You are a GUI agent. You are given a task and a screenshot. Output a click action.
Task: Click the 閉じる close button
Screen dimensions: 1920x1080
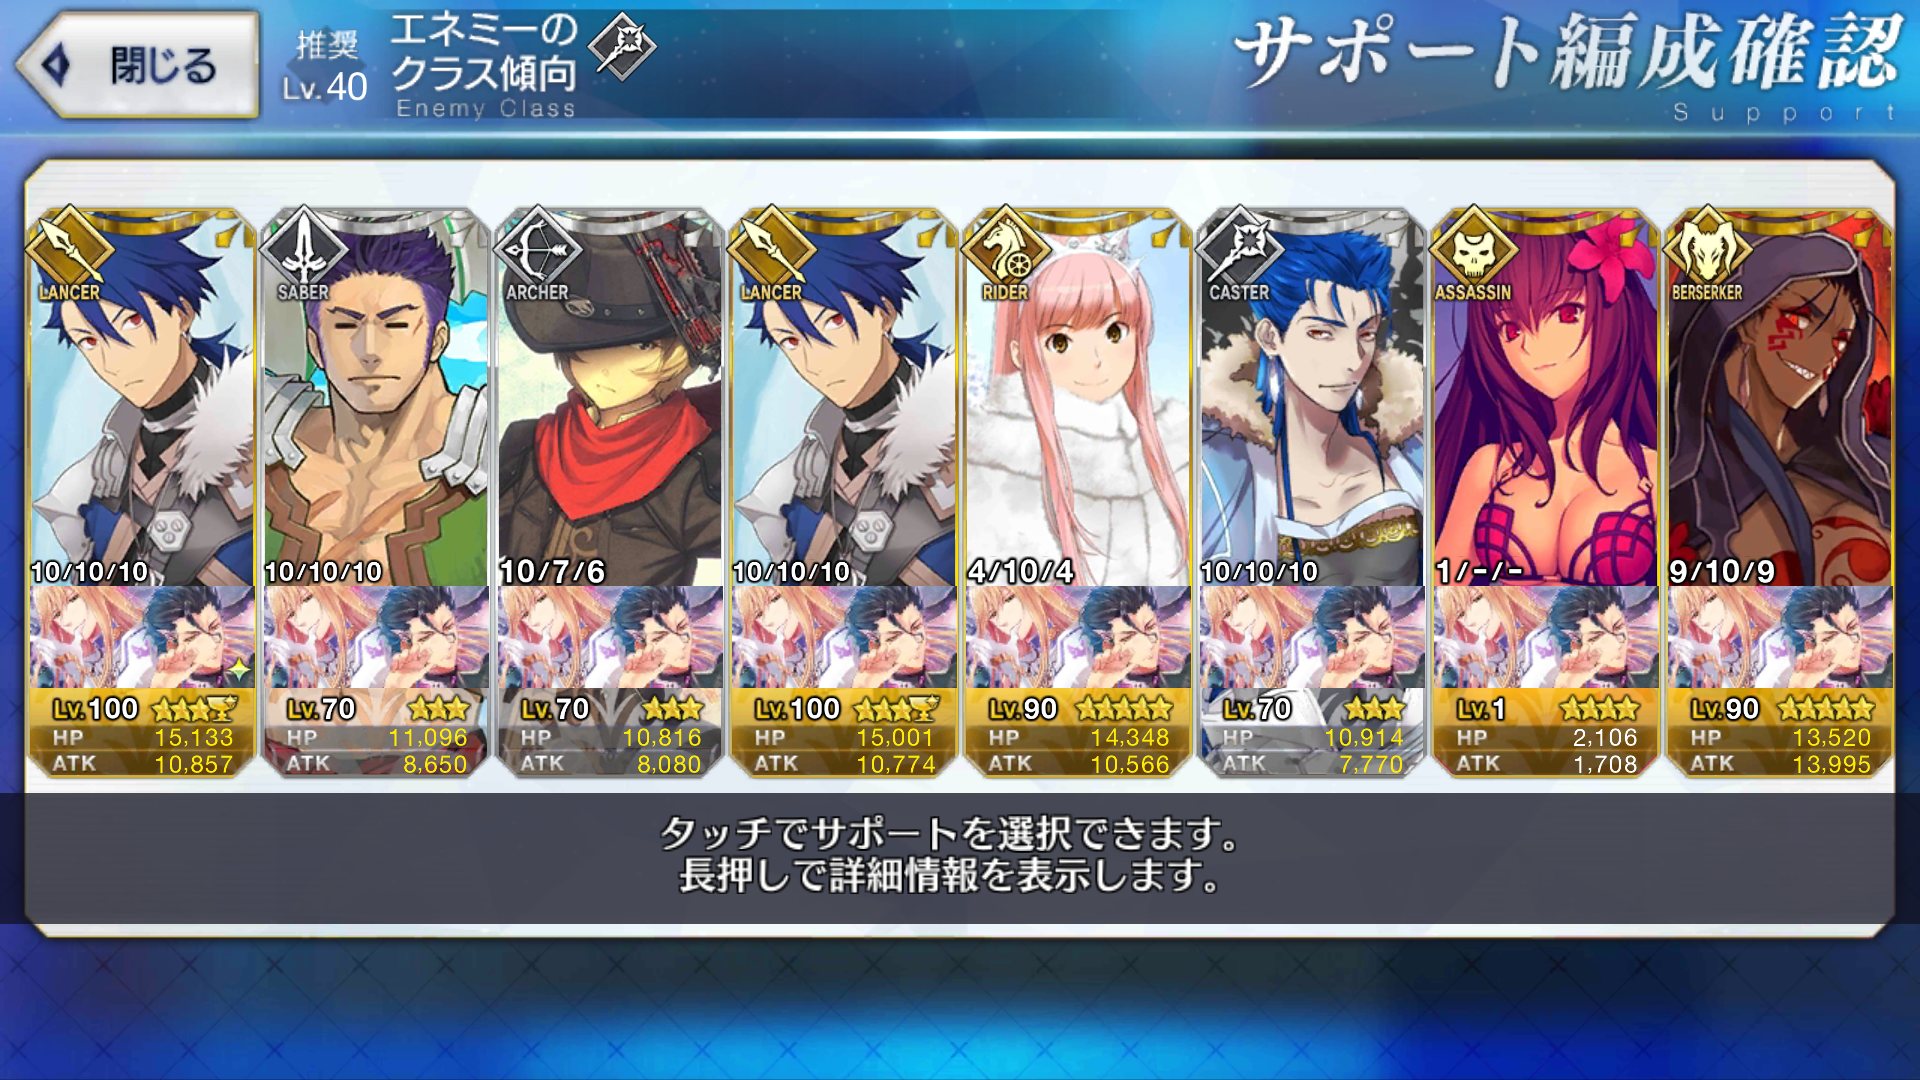[x=137, y=65]
